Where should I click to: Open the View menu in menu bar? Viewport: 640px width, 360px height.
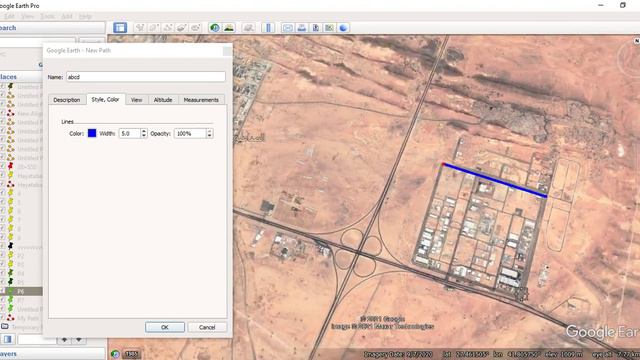tap(27, 16)
